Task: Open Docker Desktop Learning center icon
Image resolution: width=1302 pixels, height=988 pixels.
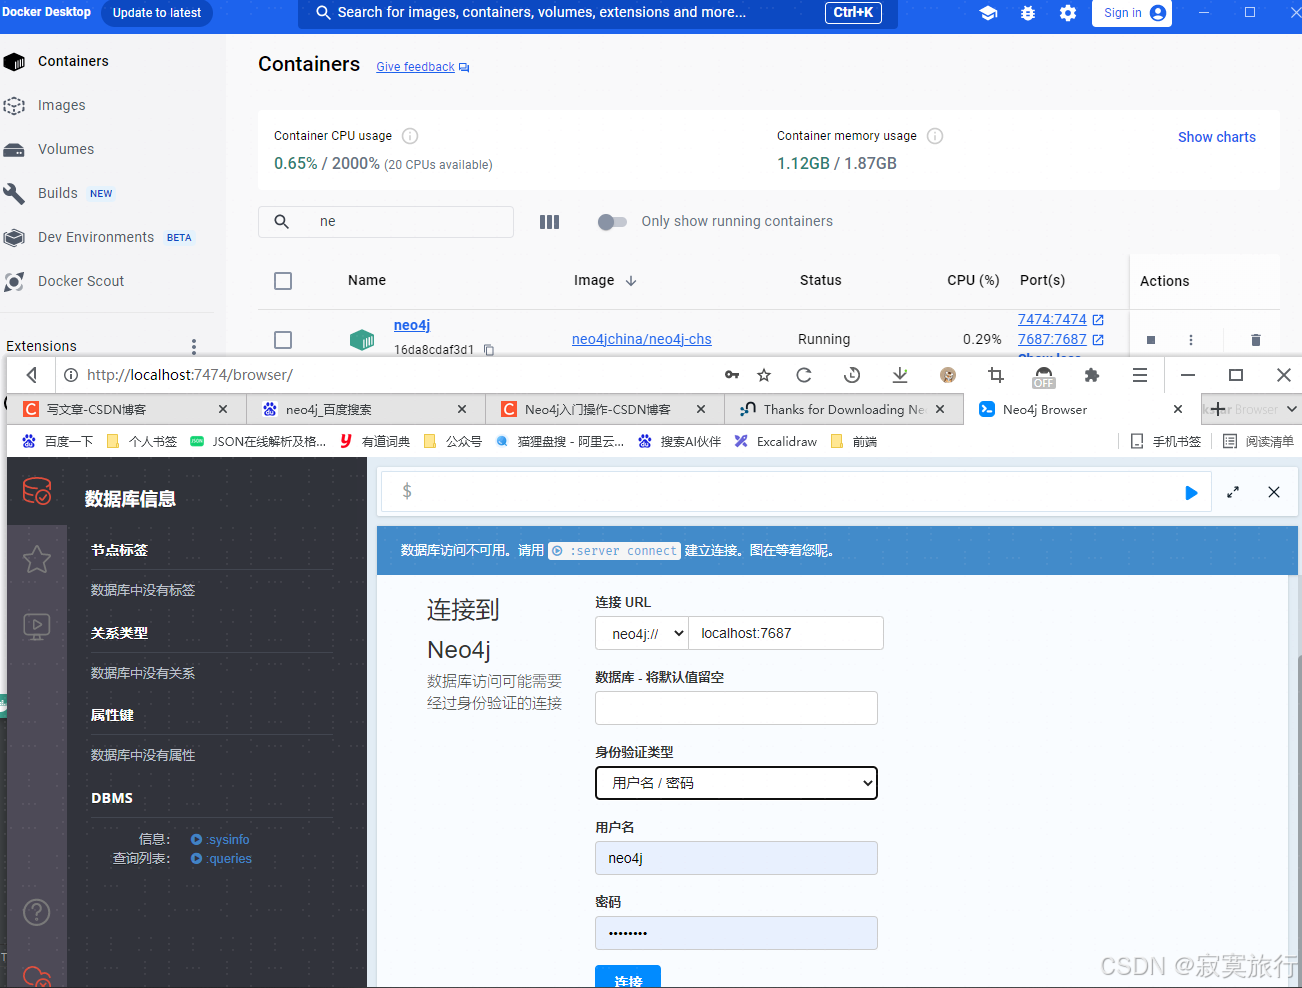Action: pyautogui.click(x=988, y=13)
